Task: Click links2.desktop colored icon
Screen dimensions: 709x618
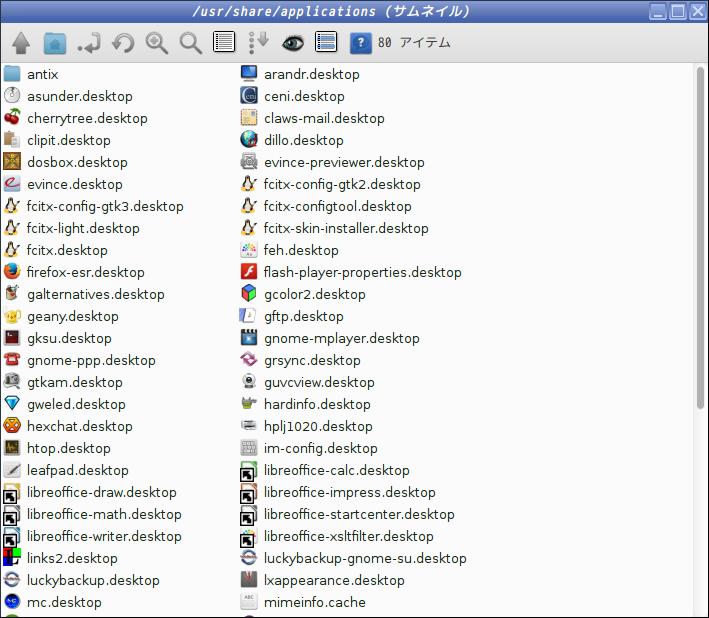Action: point(12,557)
